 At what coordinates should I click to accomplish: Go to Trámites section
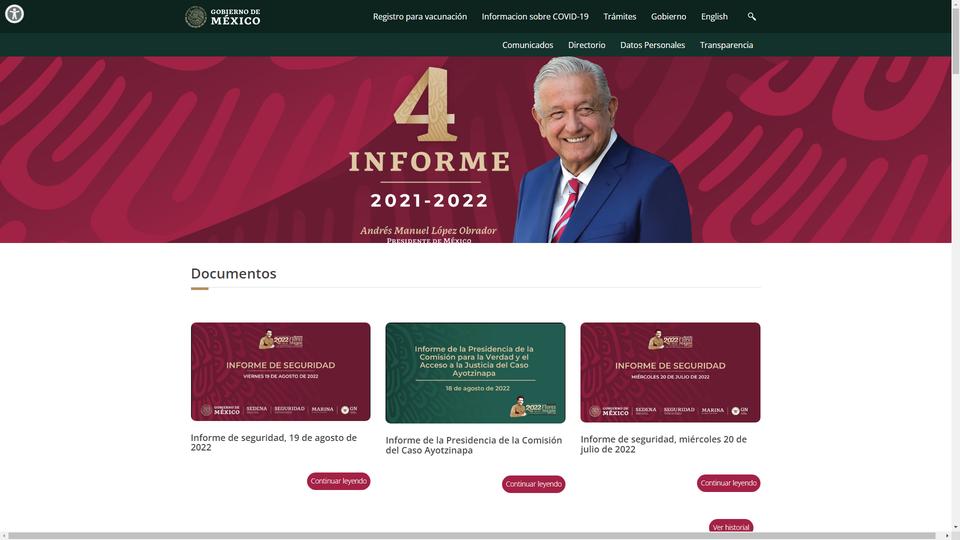619,17
